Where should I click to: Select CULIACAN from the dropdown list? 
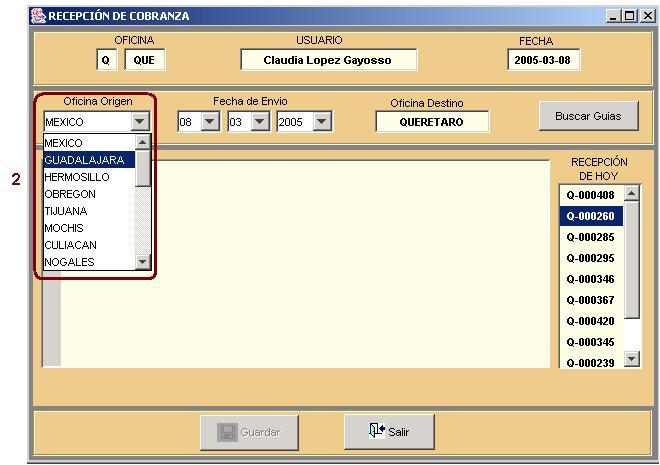pos(71,245)
